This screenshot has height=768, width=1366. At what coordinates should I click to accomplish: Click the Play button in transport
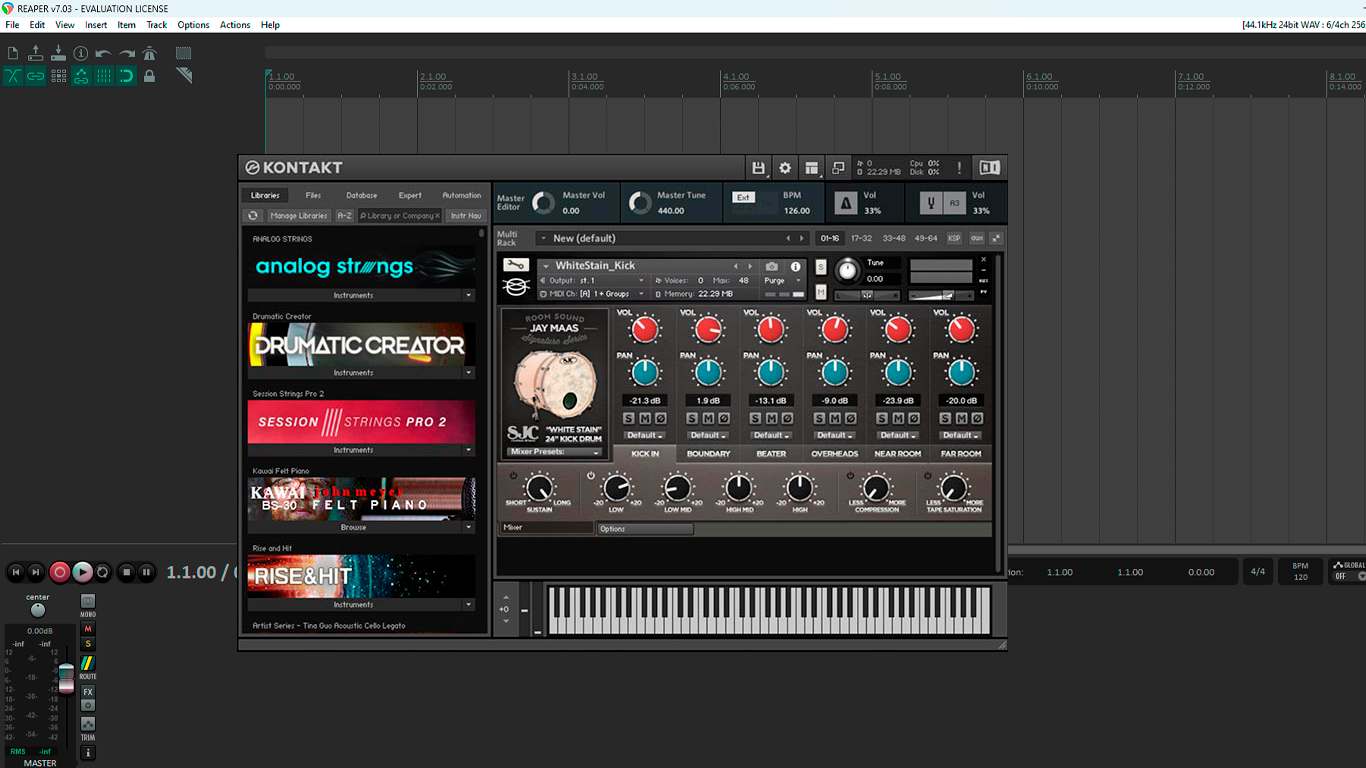[x=83, y=572]
